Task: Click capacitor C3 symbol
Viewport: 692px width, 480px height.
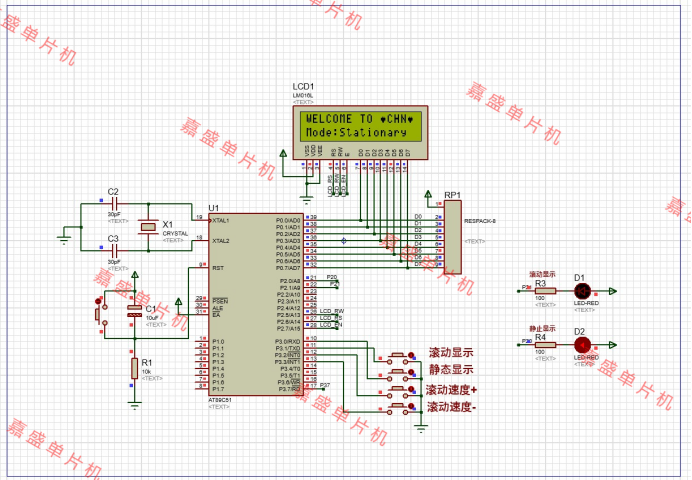Action: 114,251
